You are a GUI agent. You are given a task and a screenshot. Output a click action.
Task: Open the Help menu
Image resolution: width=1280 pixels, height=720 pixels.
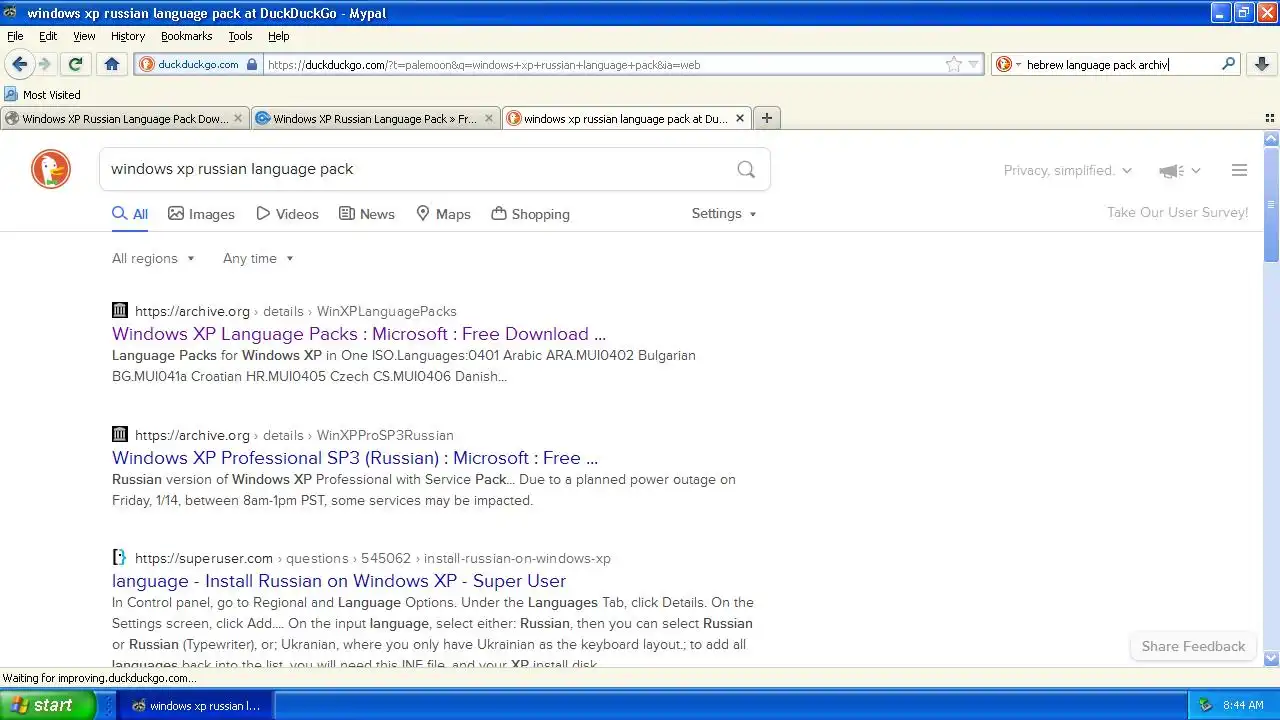(278, 36)
